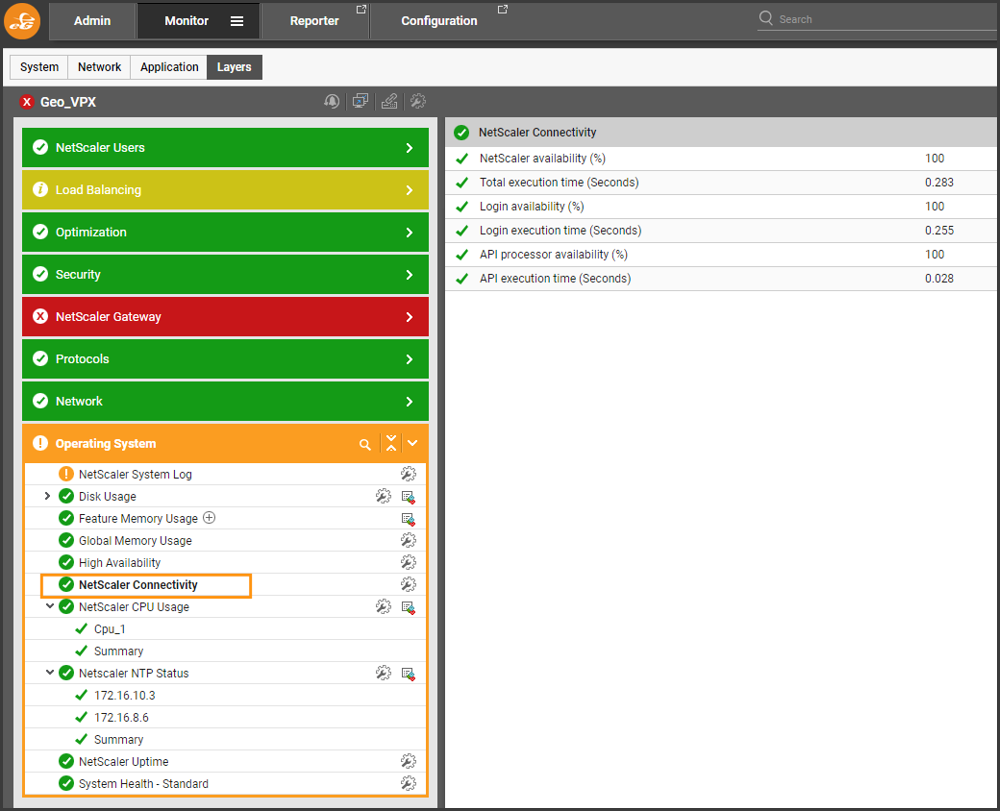Switch to the Network tab
1000x811 pixels.
point(99,67)
